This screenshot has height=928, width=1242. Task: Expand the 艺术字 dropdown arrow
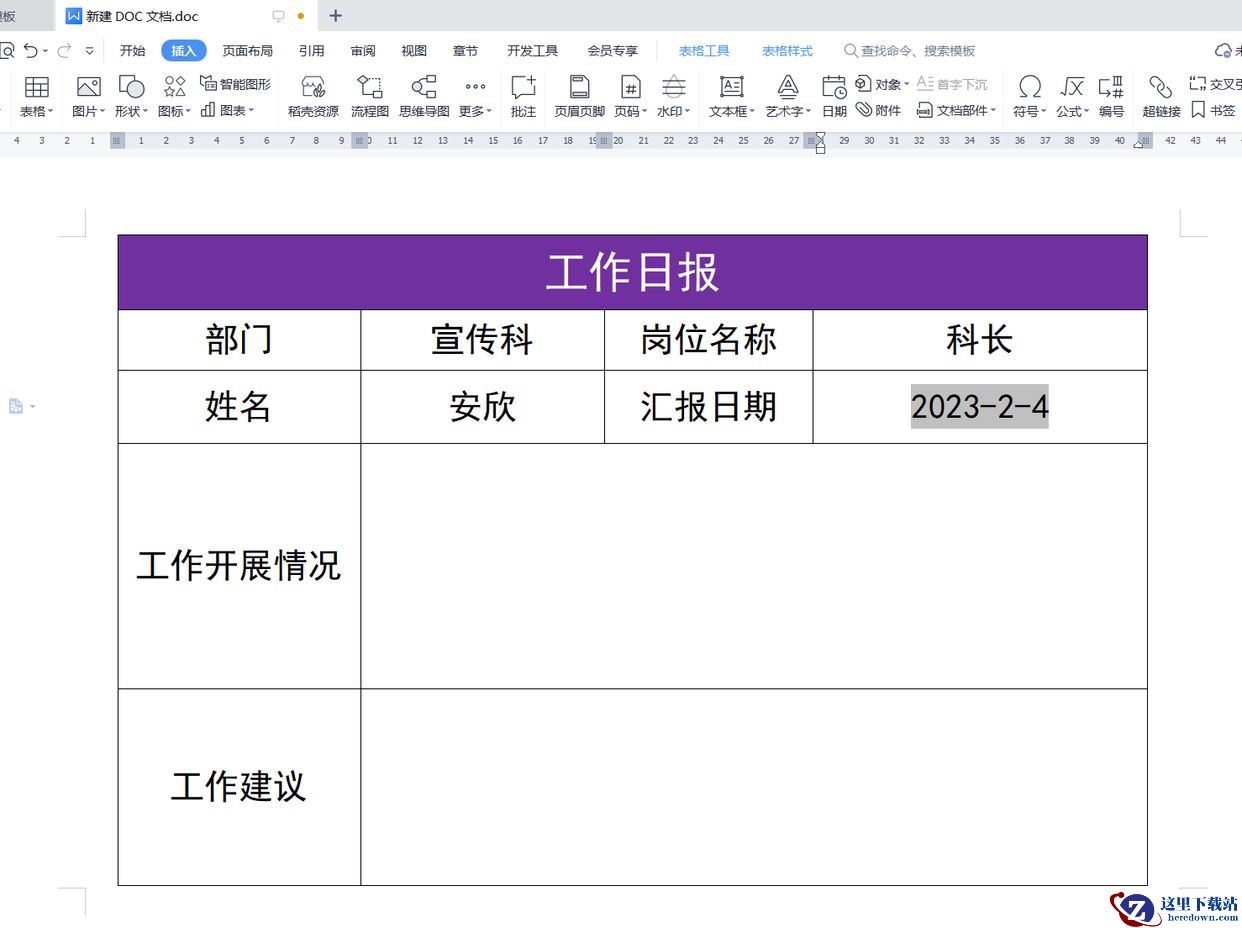pos(808,112)
